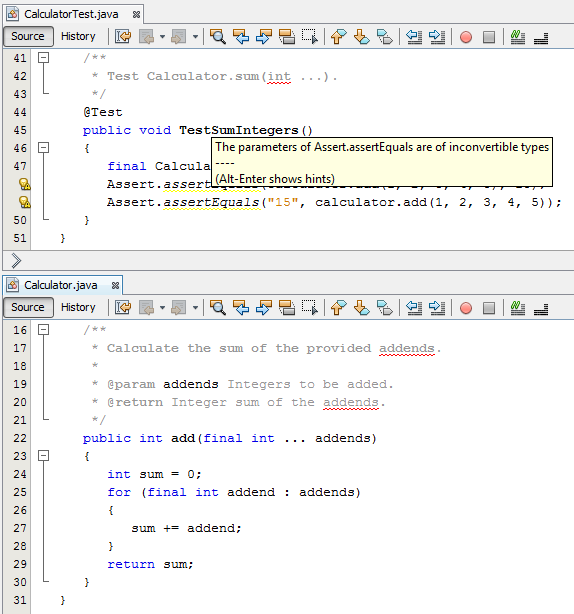Click Find Selection magnifier in CalculatorTest toolbar
Viewport: 574px width, 614px height.
pyautogui.click(x=218, y=37)
